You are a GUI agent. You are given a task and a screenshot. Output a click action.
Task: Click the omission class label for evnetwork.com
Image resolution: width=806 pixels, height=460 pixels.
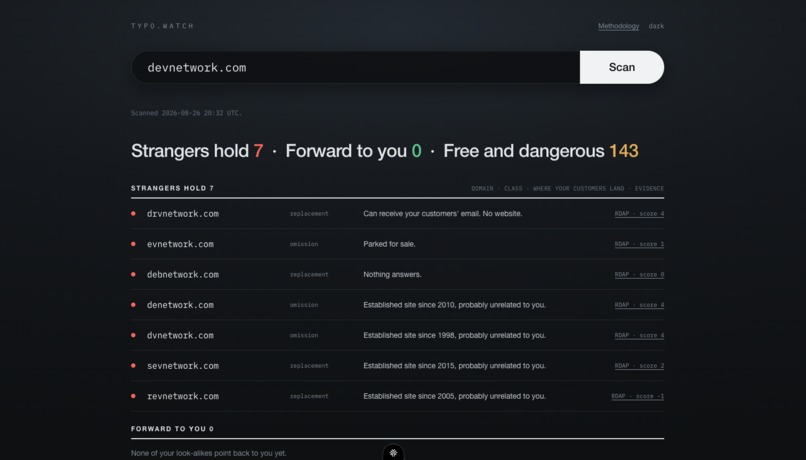pos(304,244)
